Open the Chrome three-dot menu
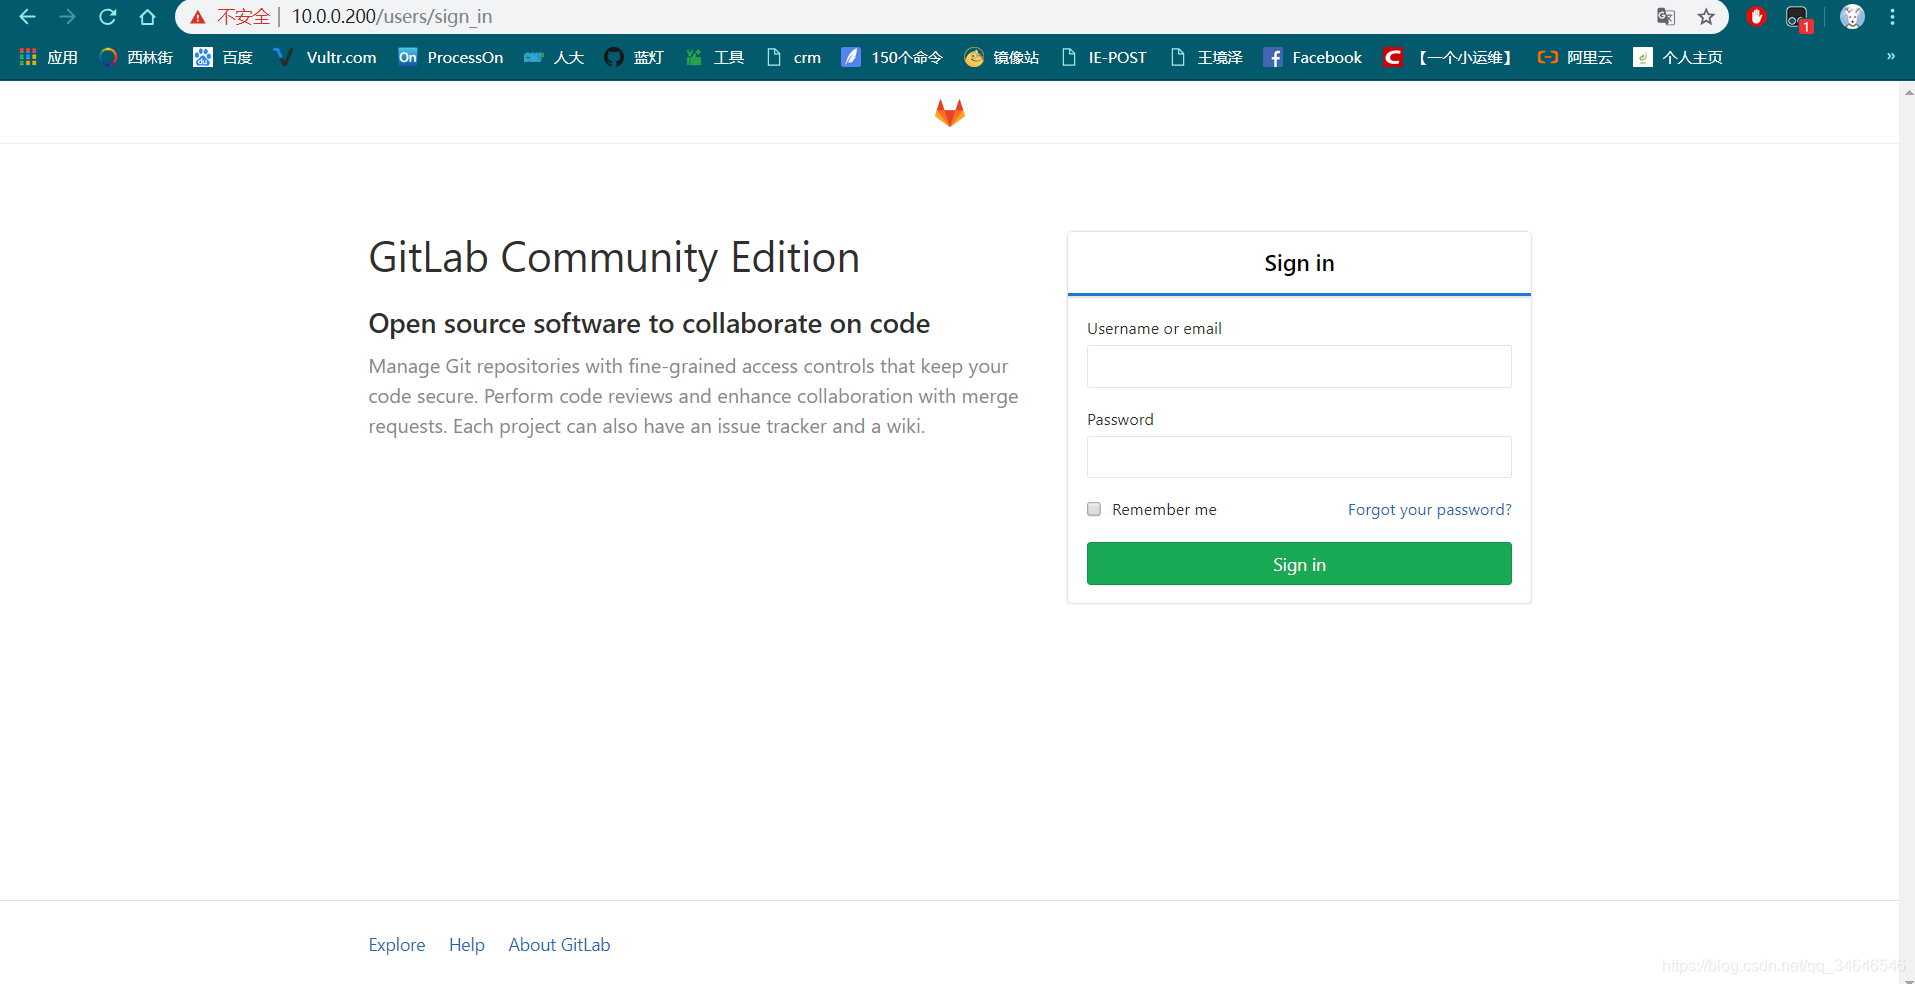The width and height of the screenshot is (1915, 984). click(x=1892, y=17)
